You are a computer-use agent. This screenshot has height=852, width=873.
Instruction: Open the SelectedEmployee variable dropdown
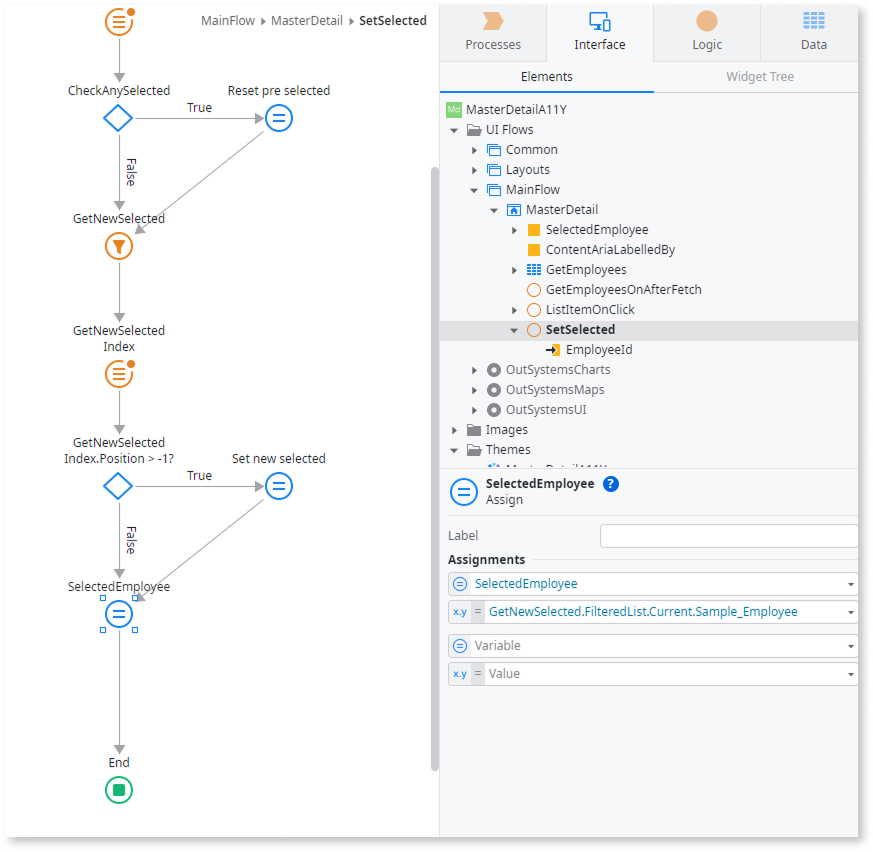click(850, 584)
